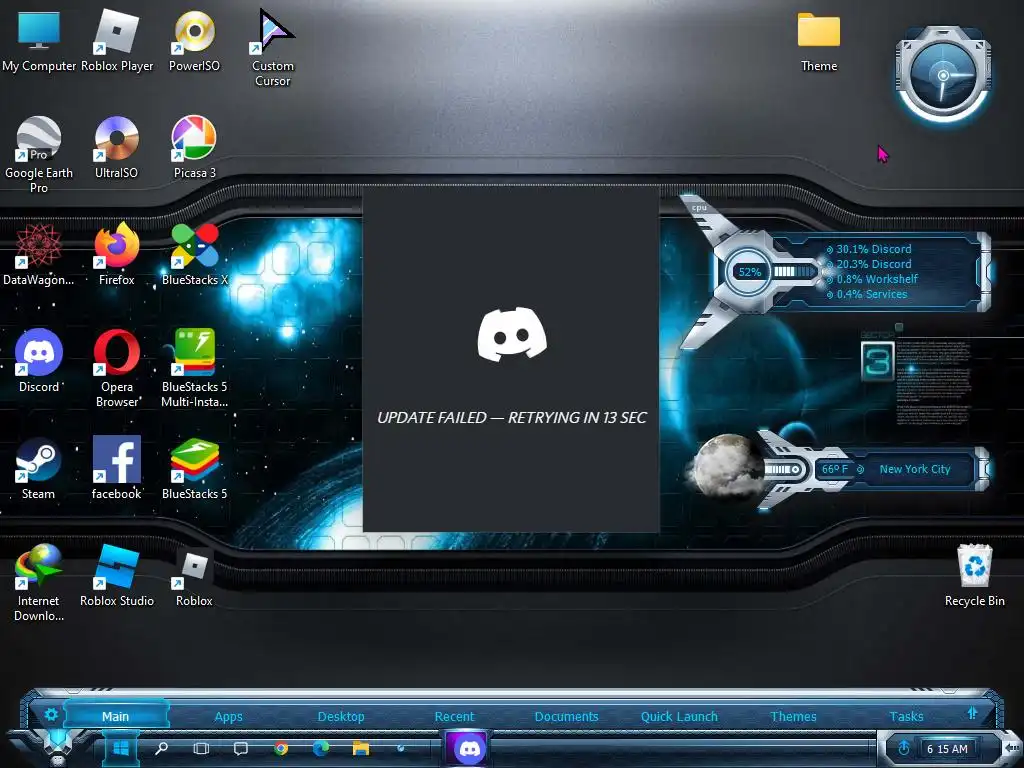
Task: Click the 52% CPU usage gauge
Action: click(749, 272)
